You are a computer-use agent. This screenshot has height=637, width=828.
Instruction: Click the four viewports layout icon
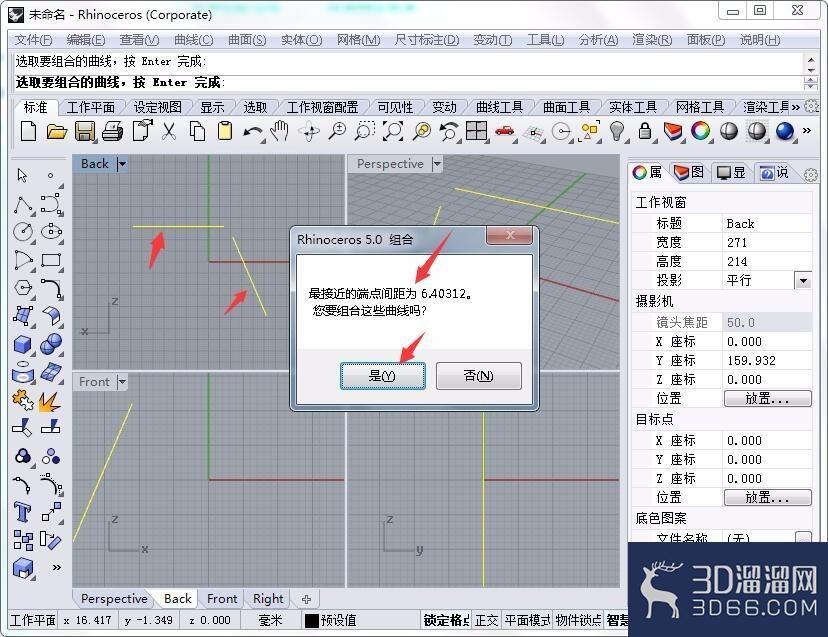point(476,131)
